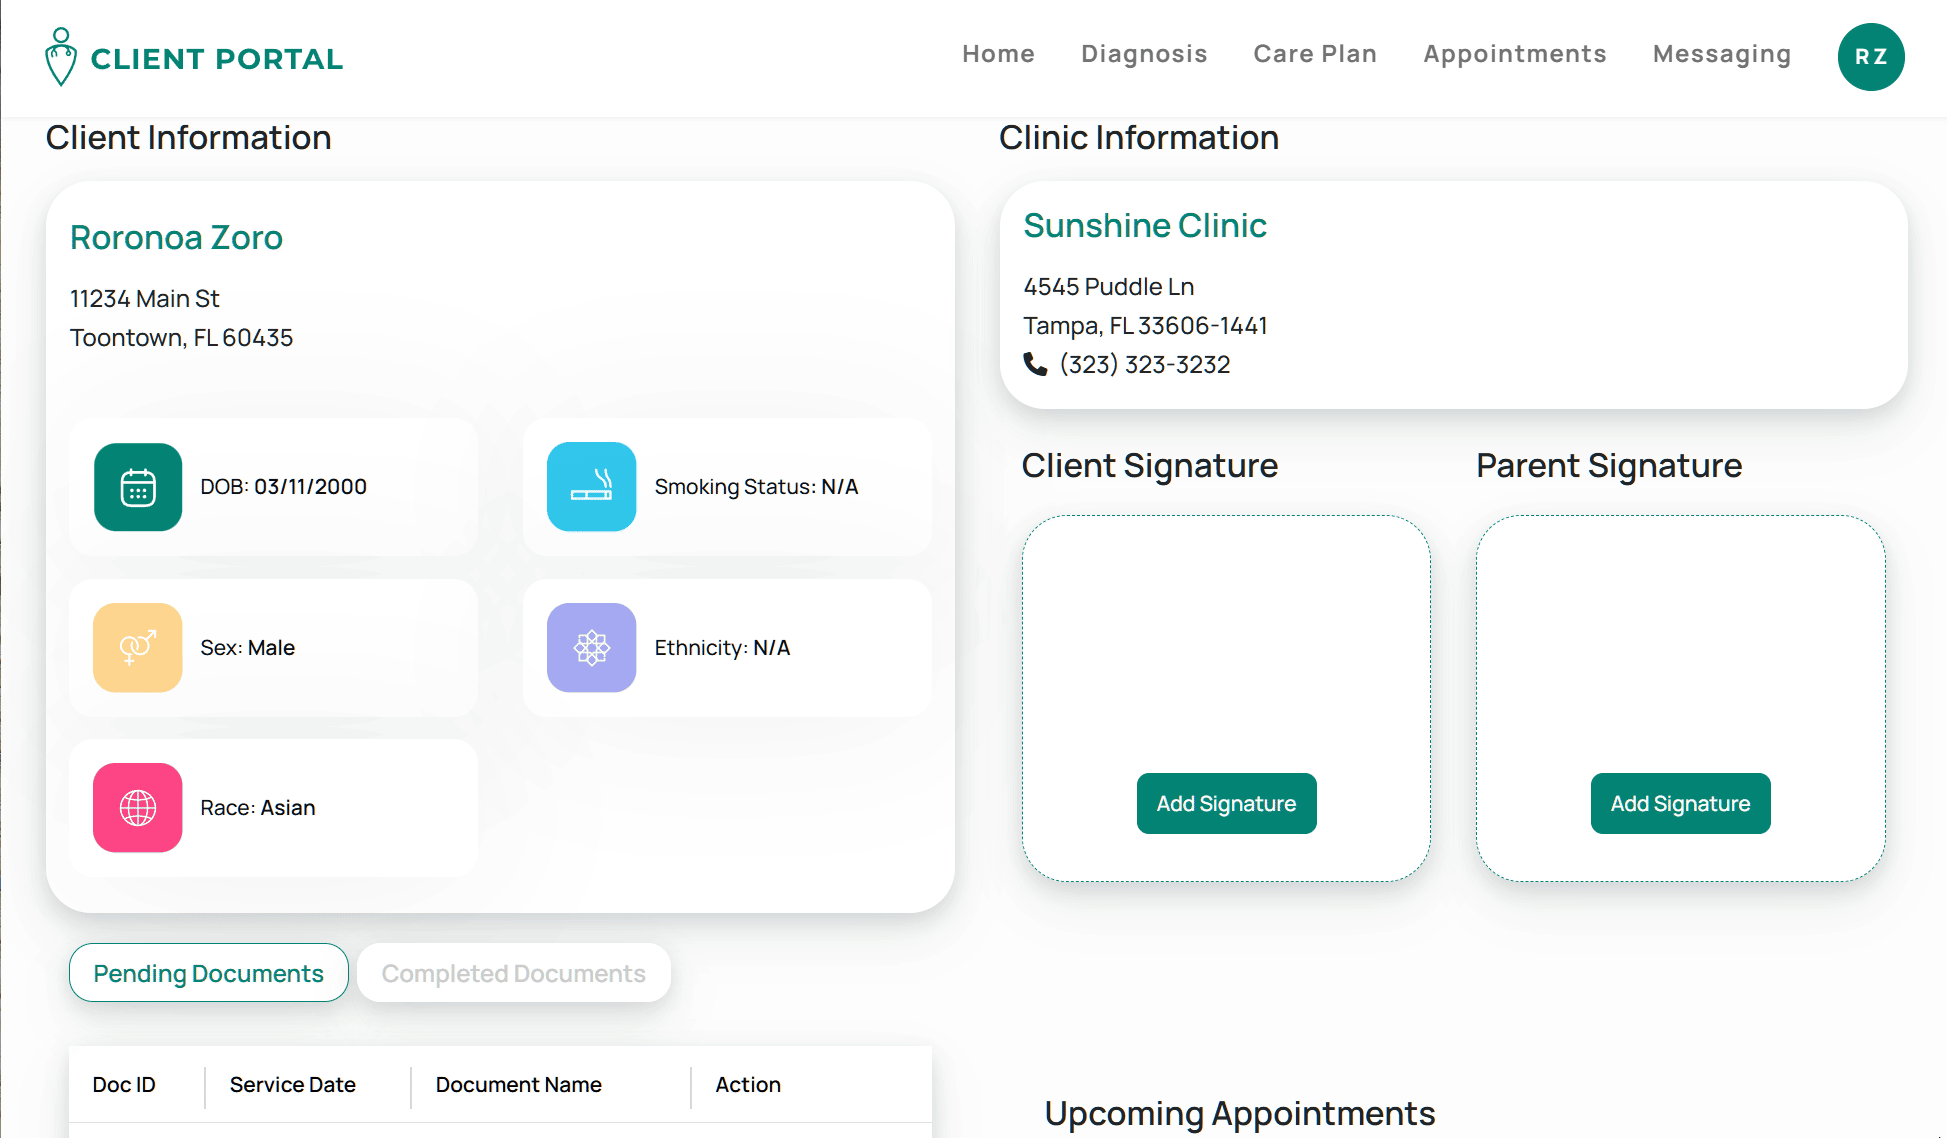Click the Ethnicity: N/A text
The image size is (1947, 1138).
722,648
